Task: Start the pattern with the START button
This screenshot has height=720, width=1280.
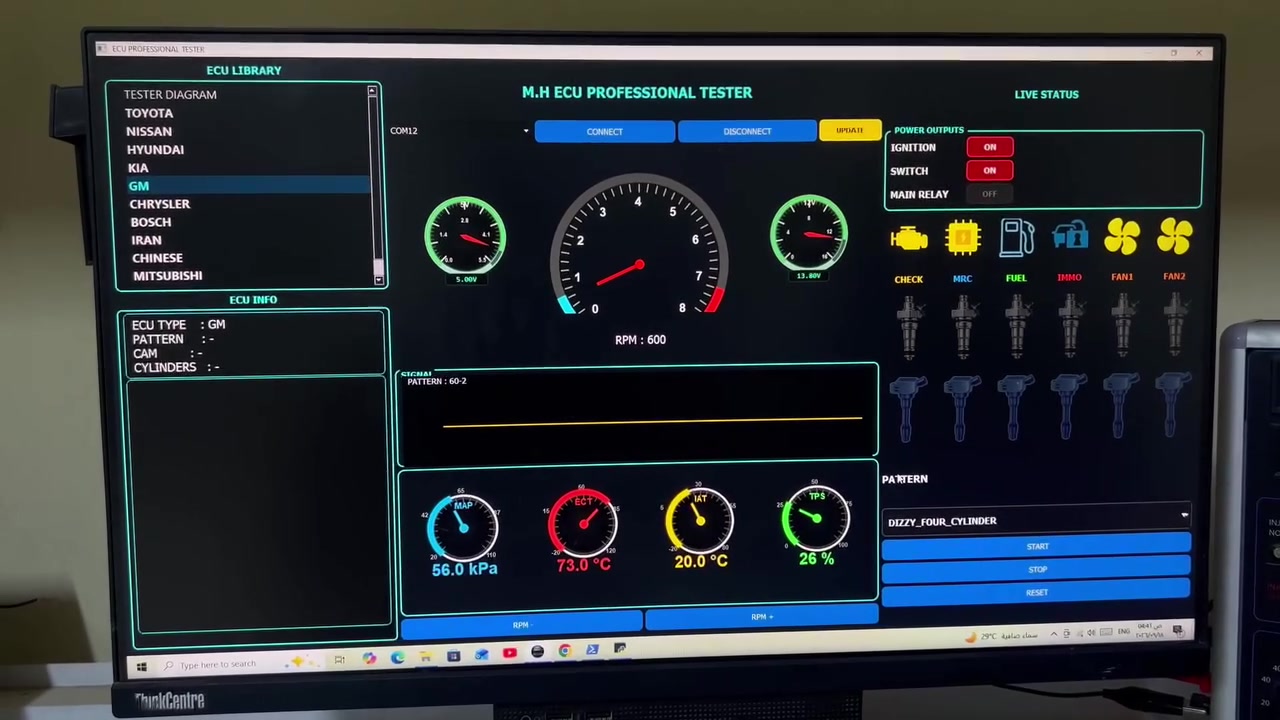Action: coord(1037,546)
